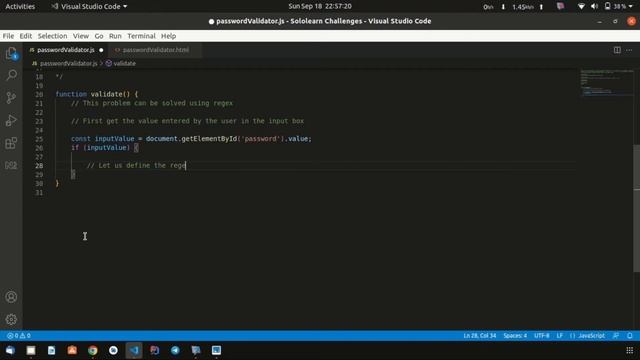This screenshot has height=360, width=640.
Task: Open the Accounts icon in the activity bar
Action: [x=11, y=297]
